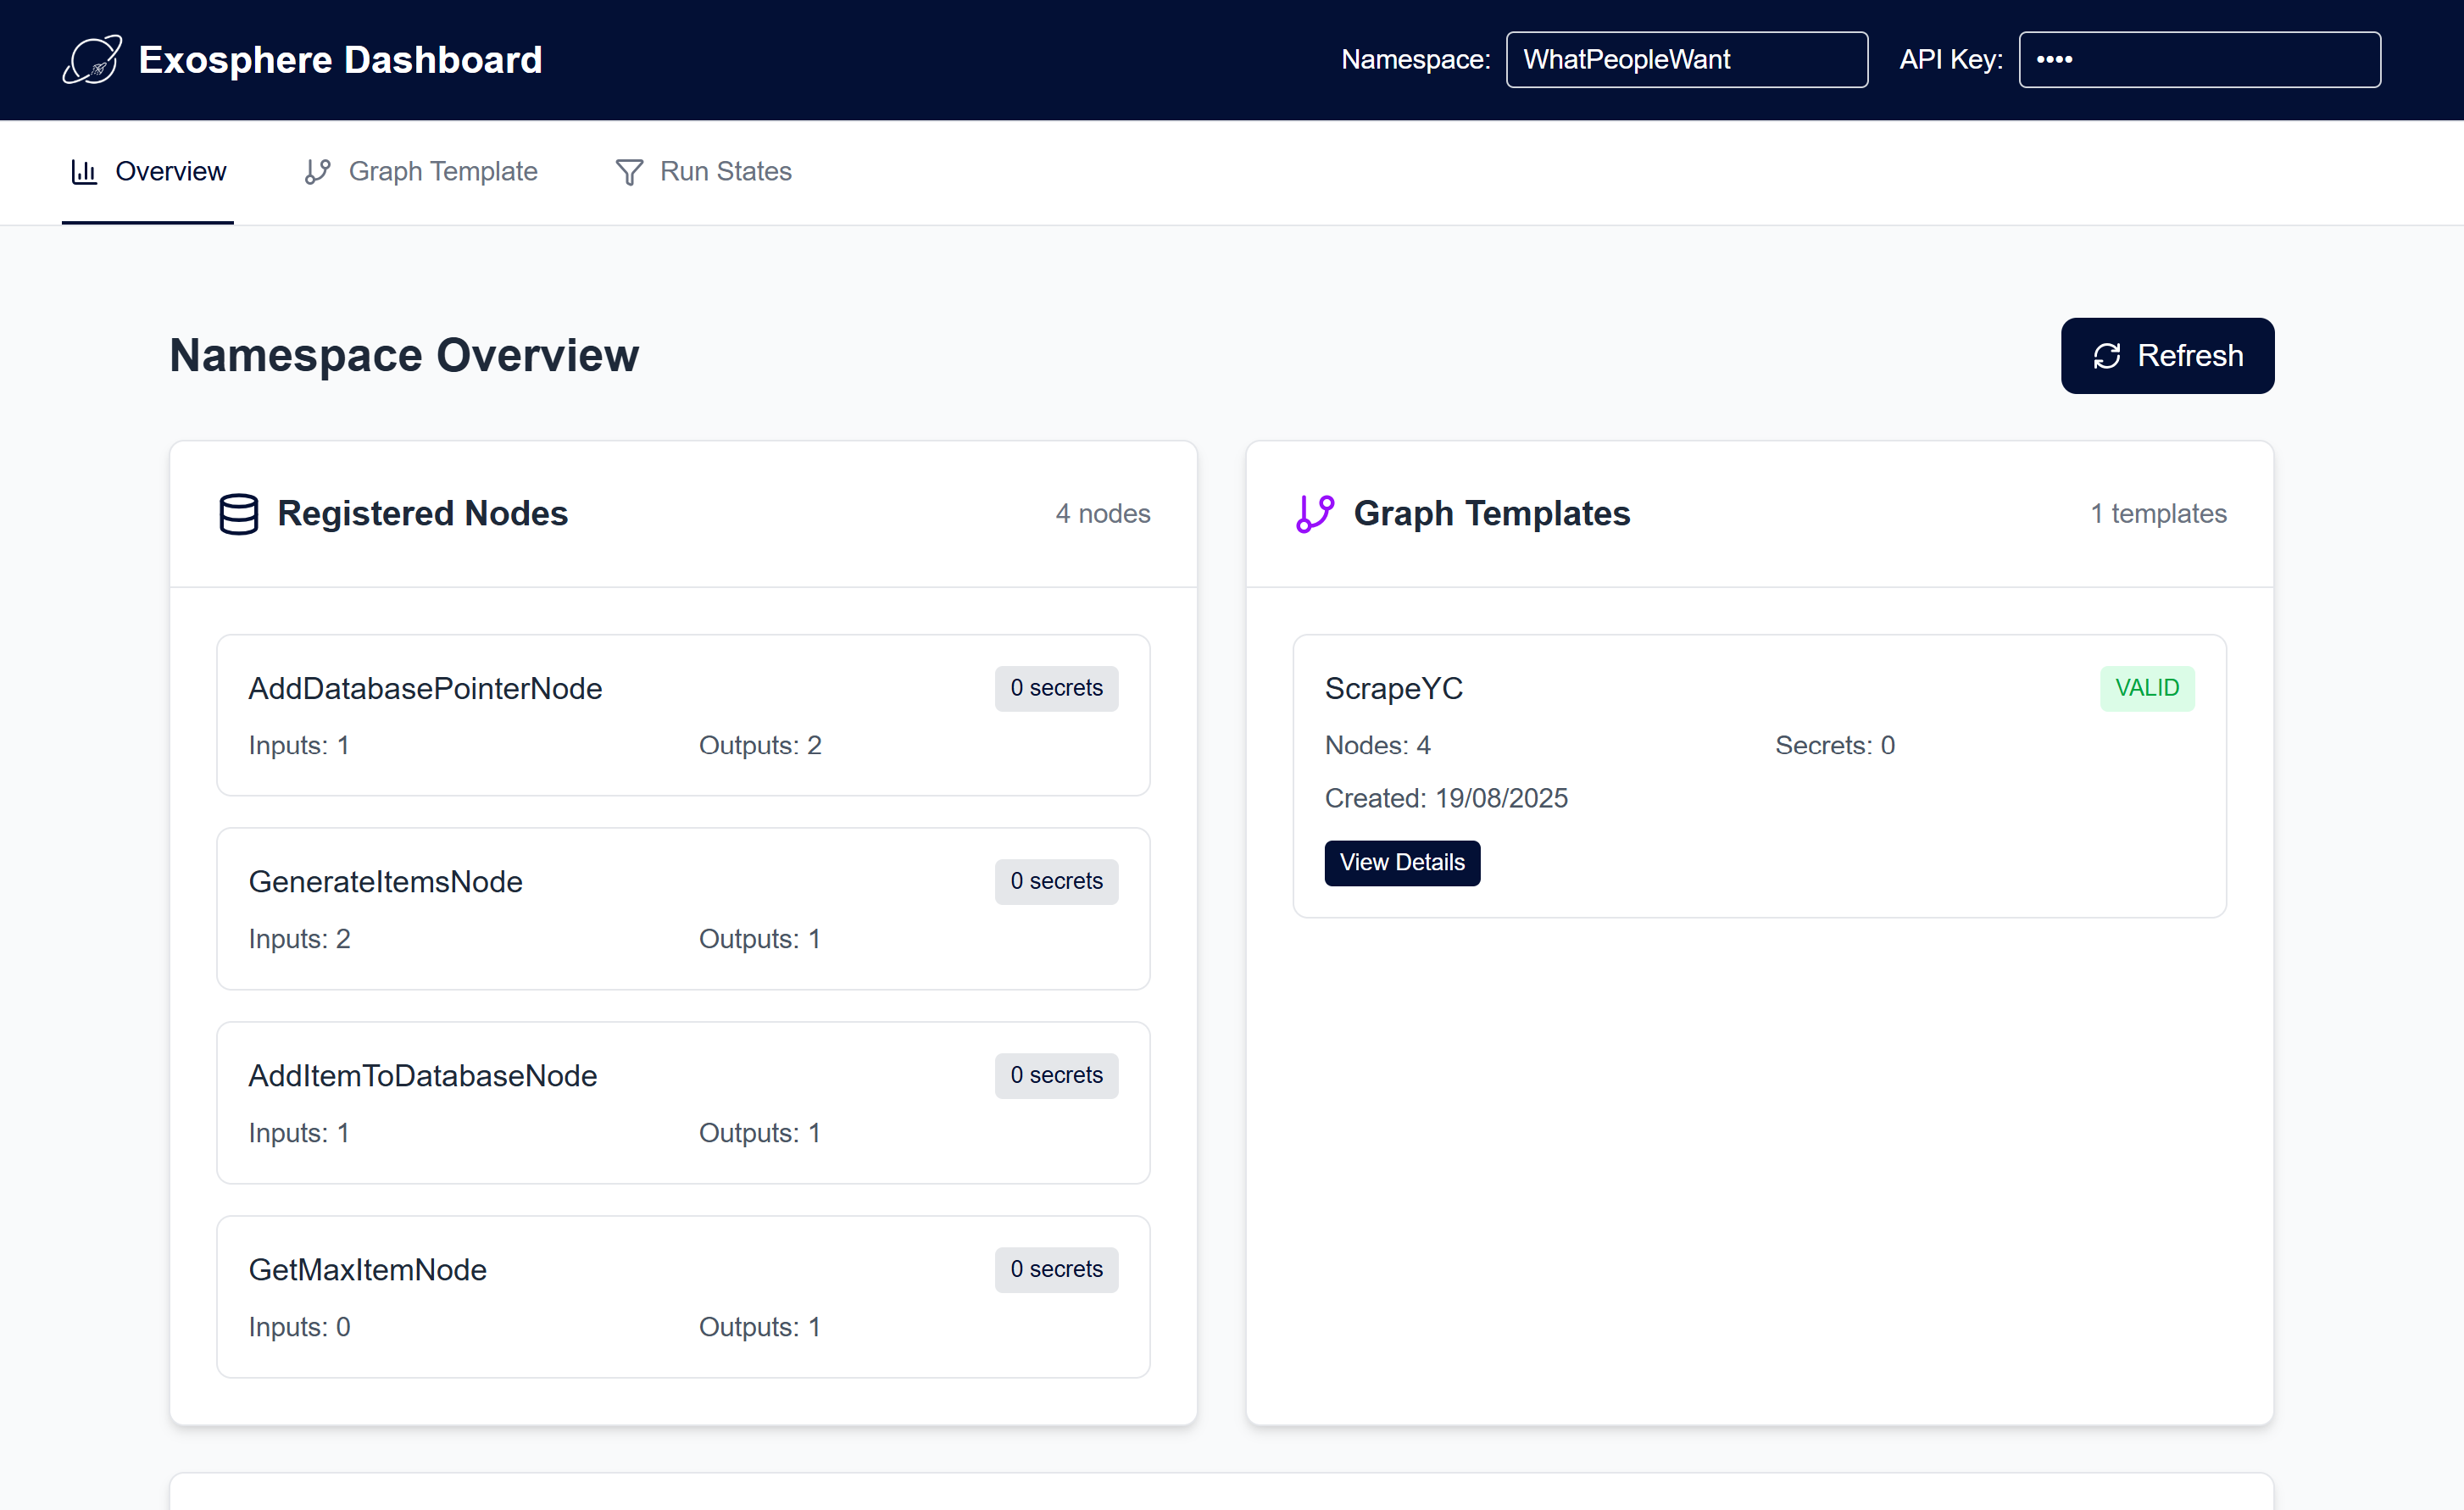Click the refresh arrows icon inside Refresh button

coord(2106,355)
